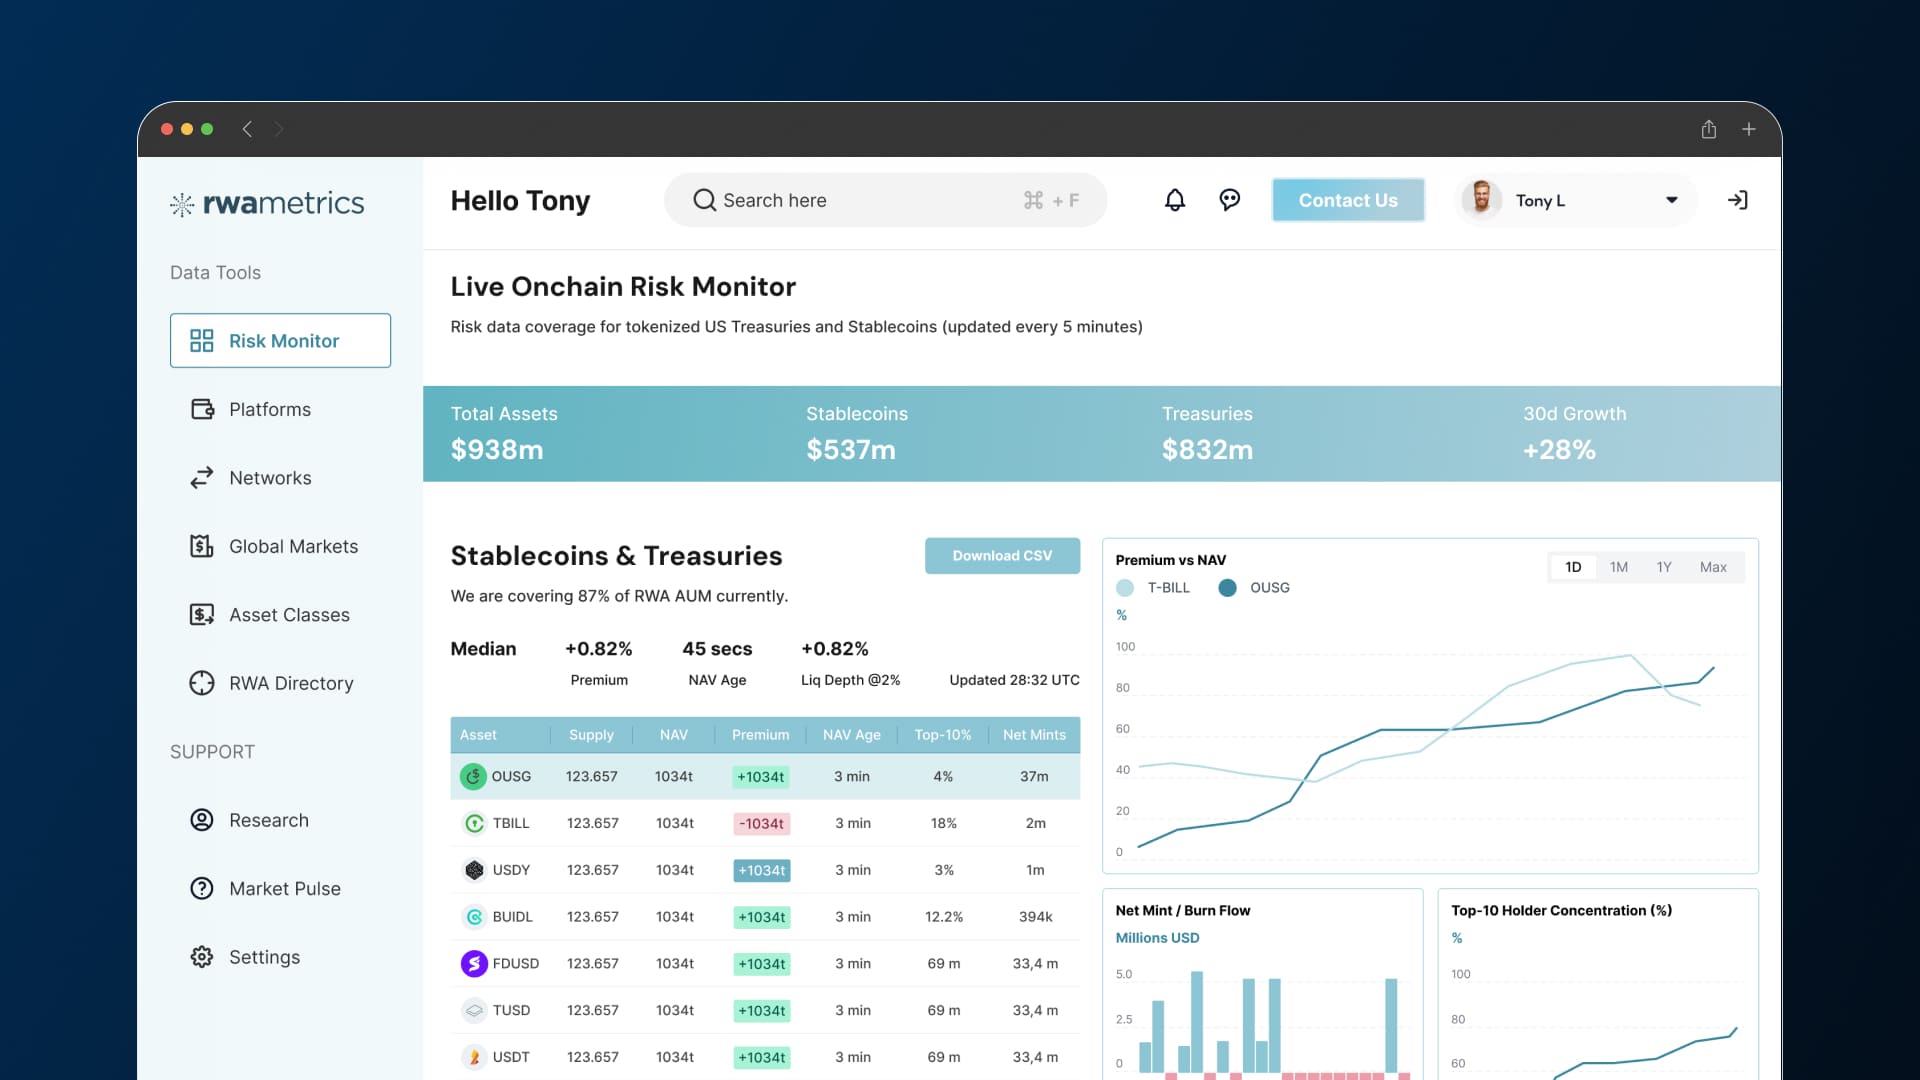Open the chat message bubble icon
Screen dimensions: 1920x1080
click(1230, 200)
